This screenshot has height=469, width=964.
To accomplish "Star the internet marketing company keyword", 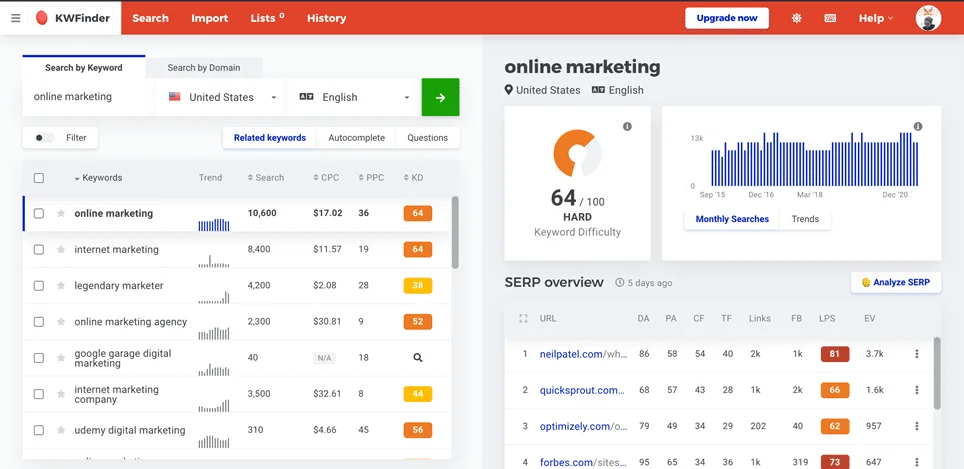I will pyautogui.click(x=61, y=394).
